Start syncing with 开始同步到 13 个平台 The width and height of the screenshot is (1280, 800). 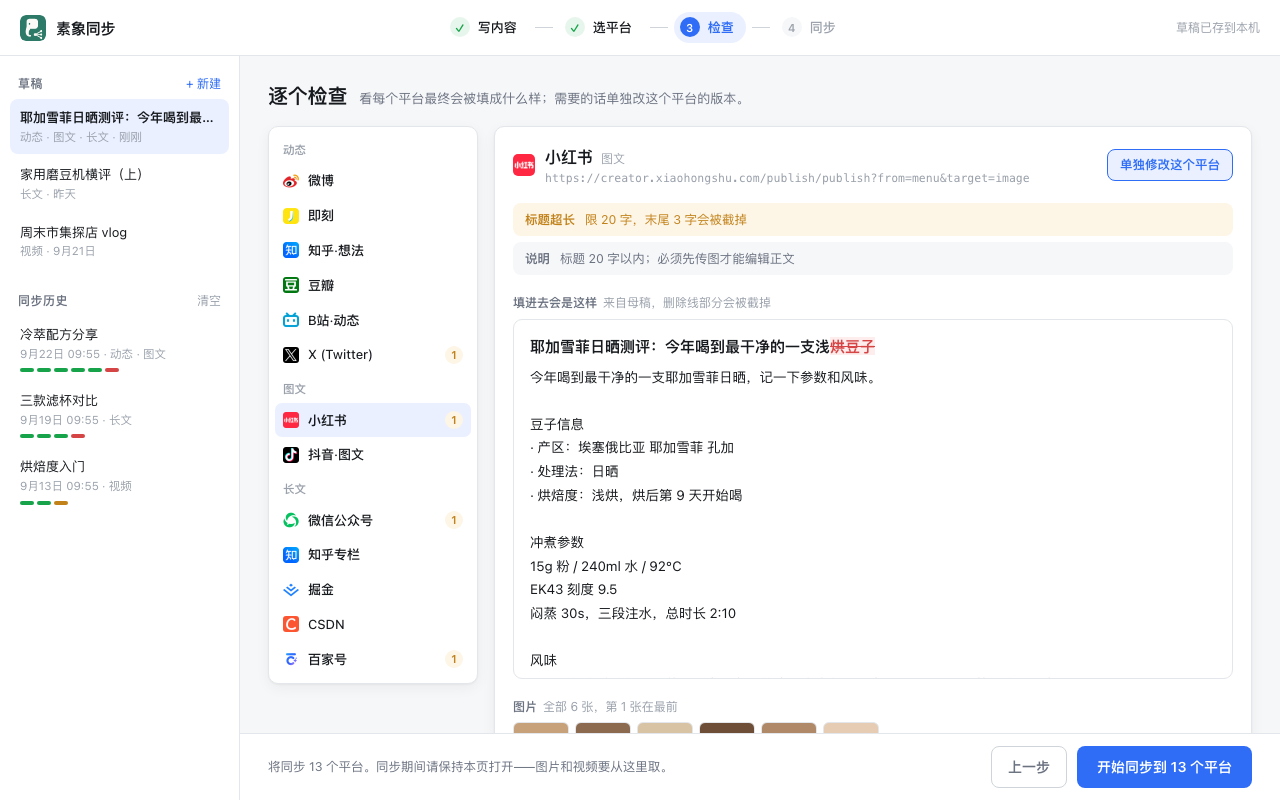pyautogui.click(x=1164, y=767)
